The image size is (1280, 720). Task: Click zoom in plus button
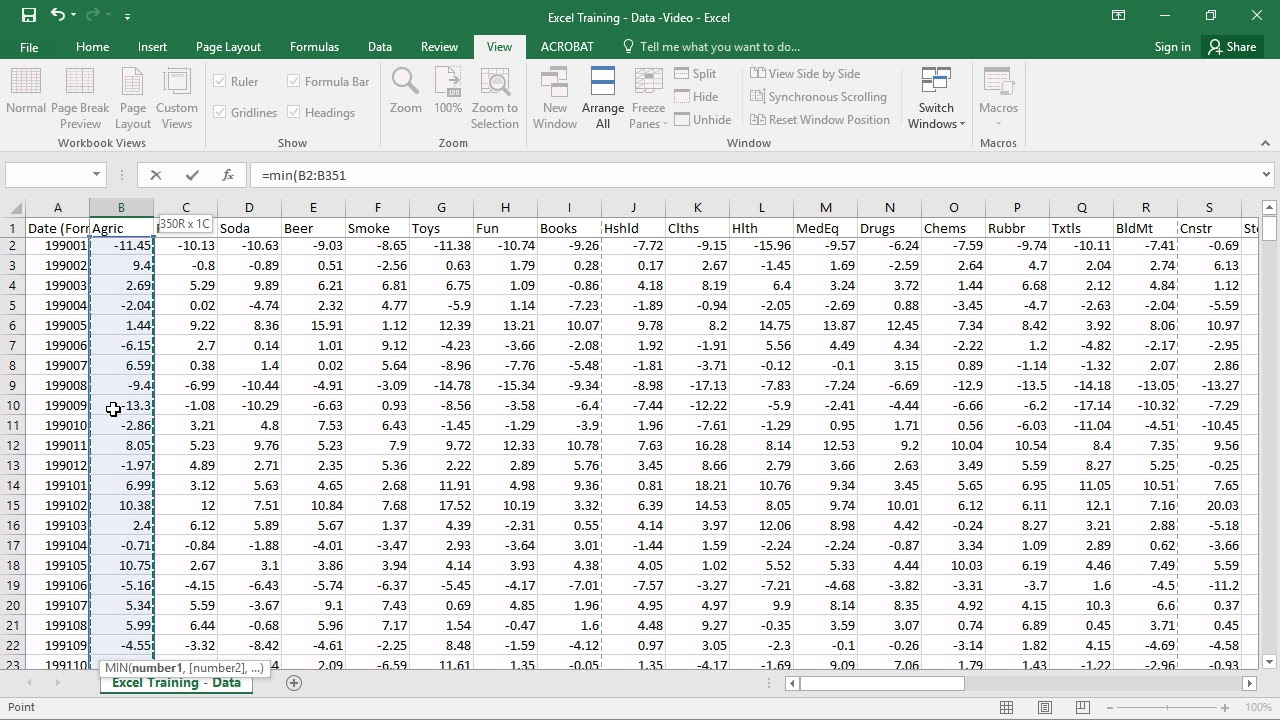click(x=1225, y=707)
